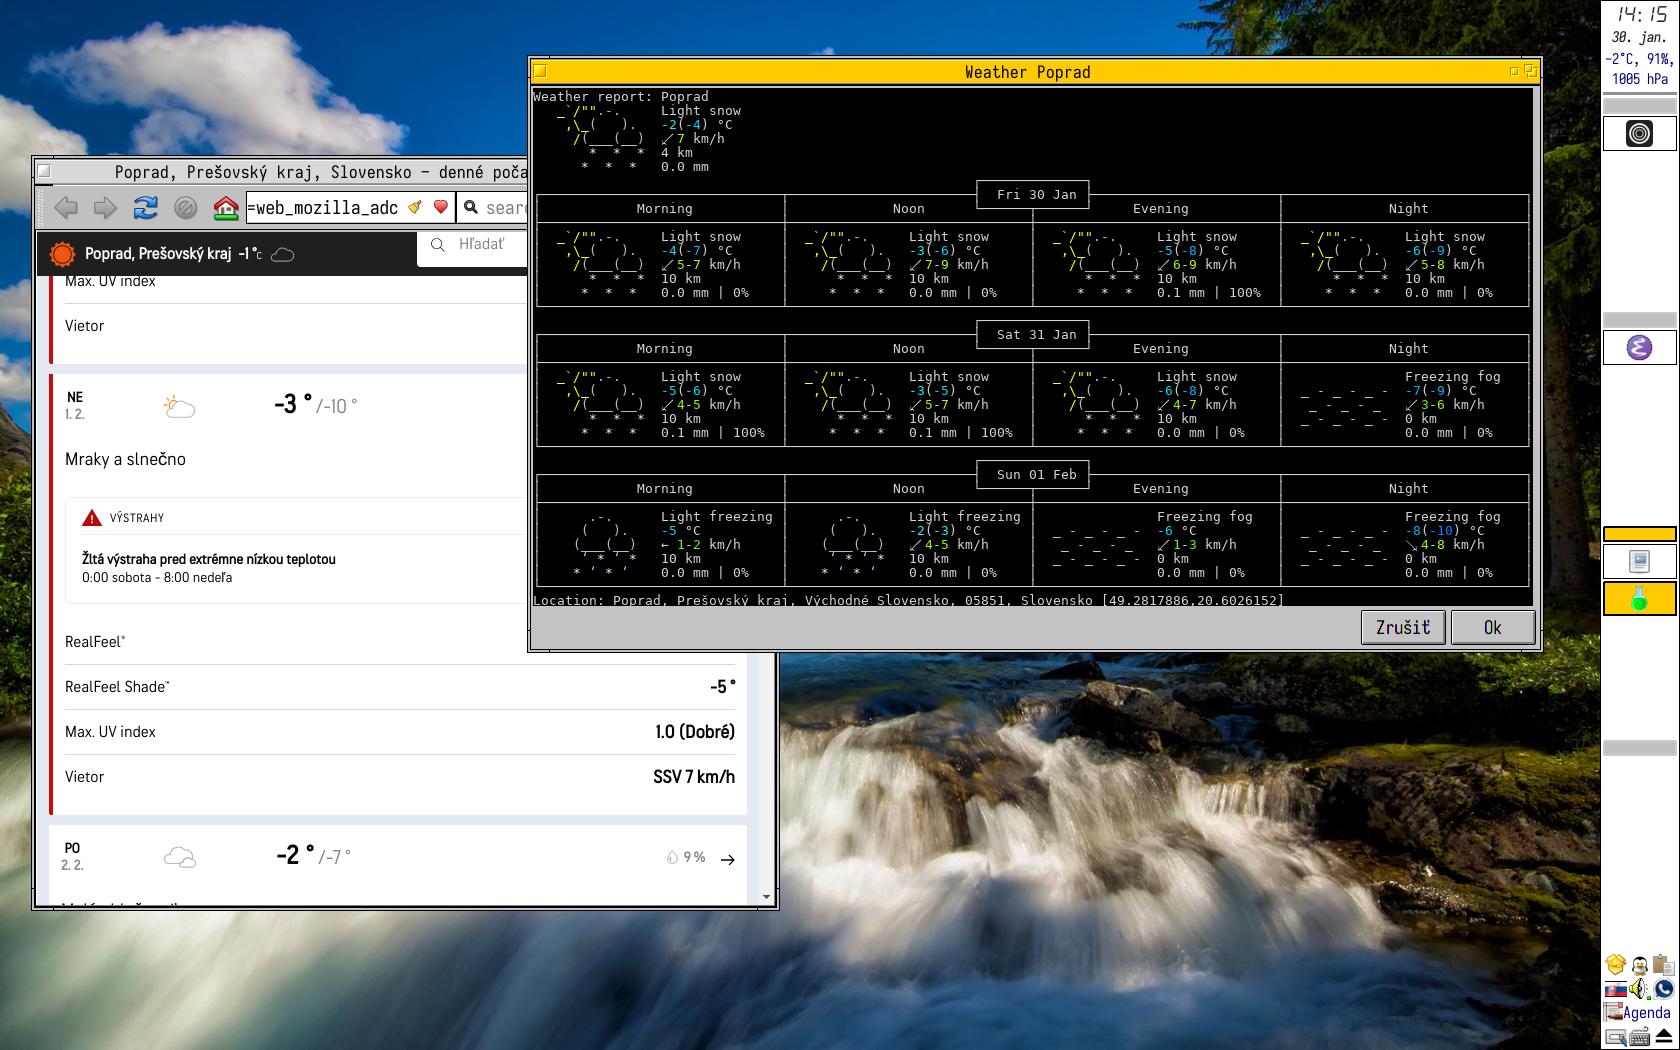The height and width of the screenshot is (1050, 1680).
Task: Open the WhatsApp phone tray icon
Action: coord(1663,989)
